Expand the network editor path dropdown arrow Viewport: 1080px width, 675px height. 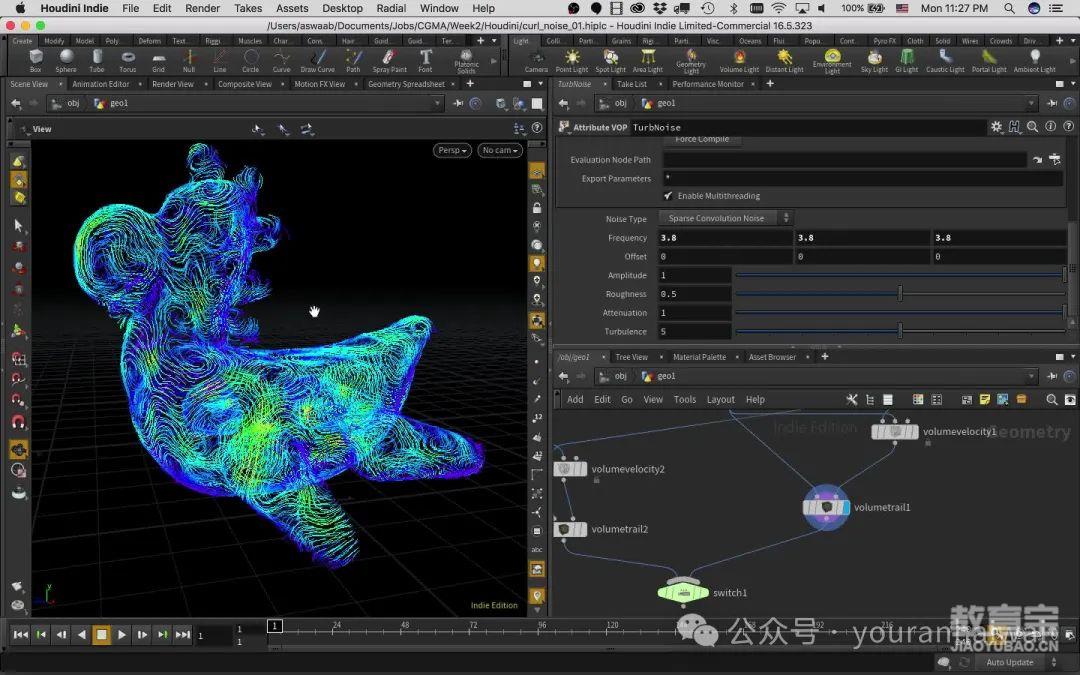coord(1032,376)
